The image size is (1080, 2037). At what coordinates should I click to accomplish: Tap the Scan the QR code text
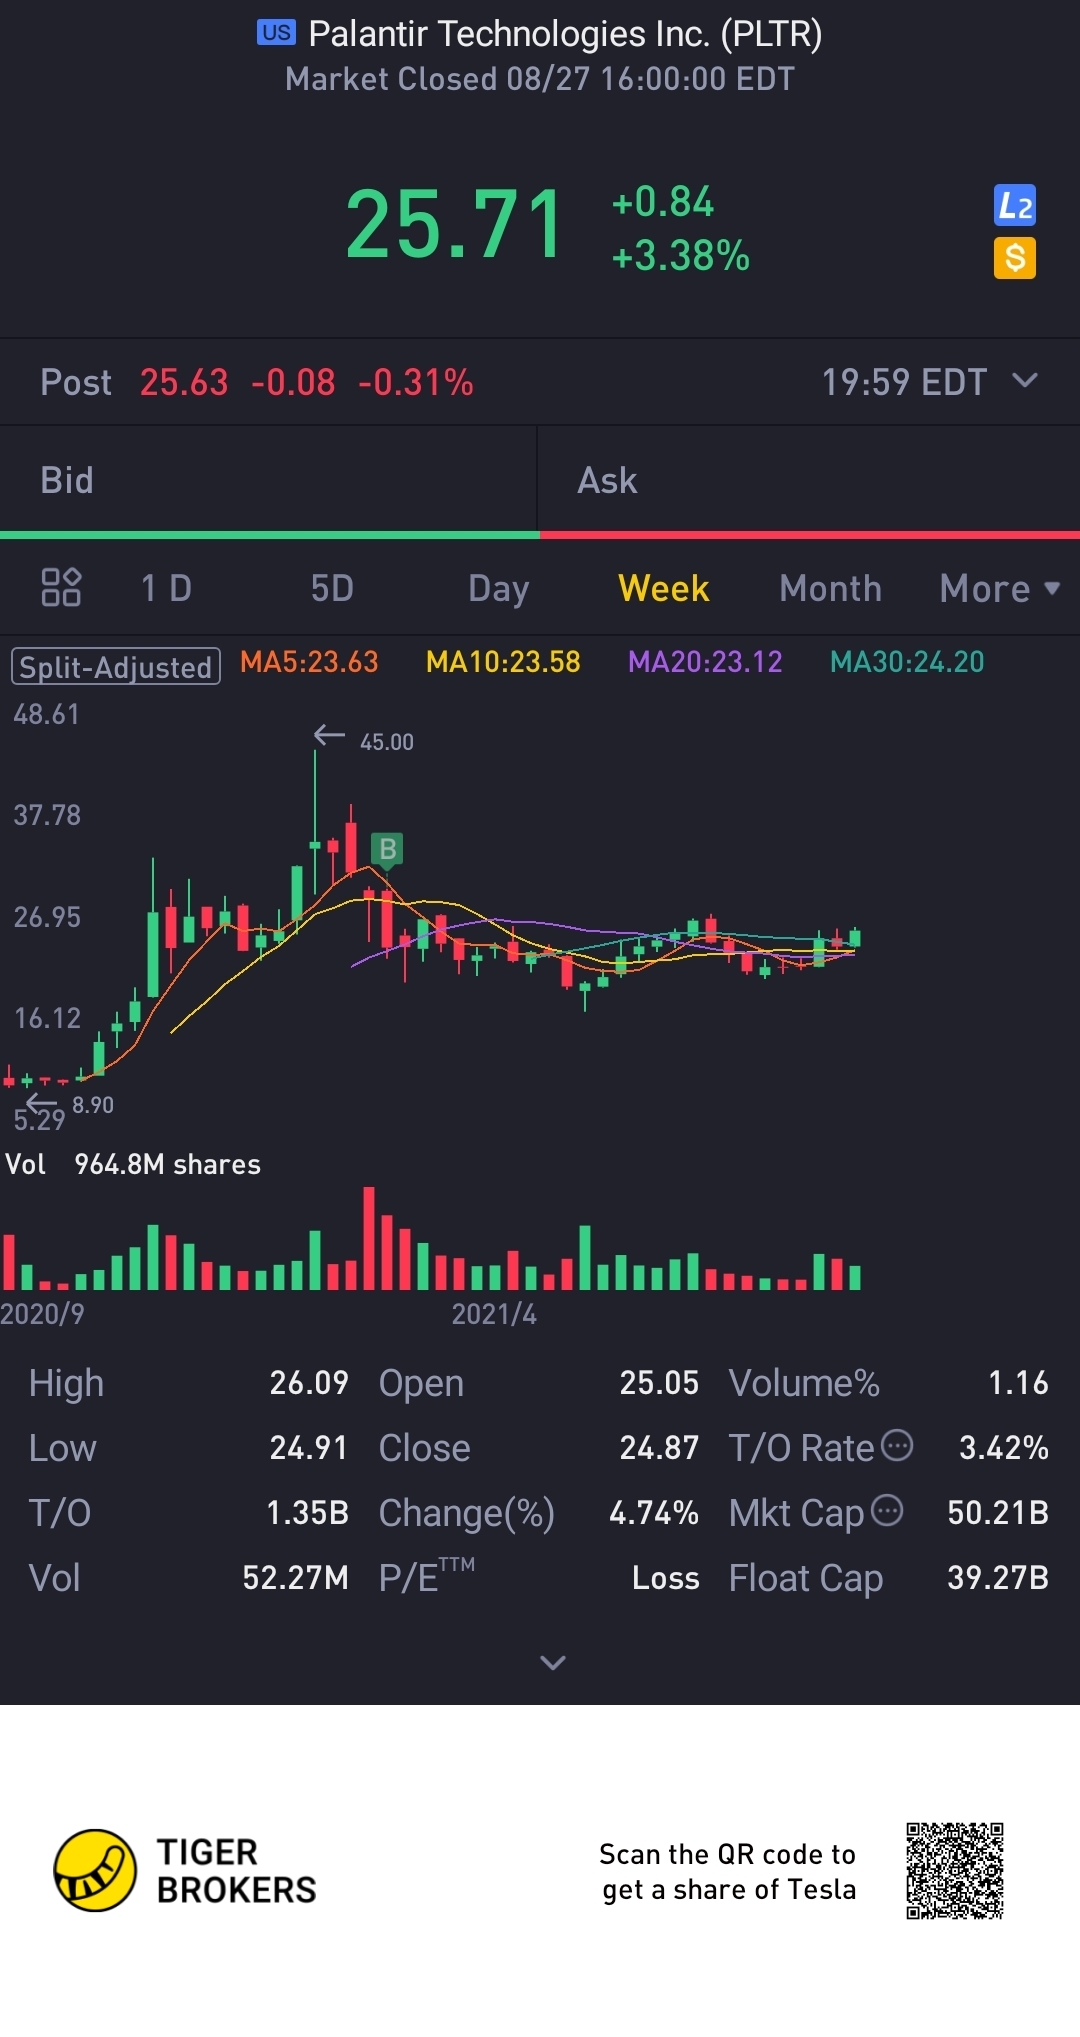[728, 1872]
